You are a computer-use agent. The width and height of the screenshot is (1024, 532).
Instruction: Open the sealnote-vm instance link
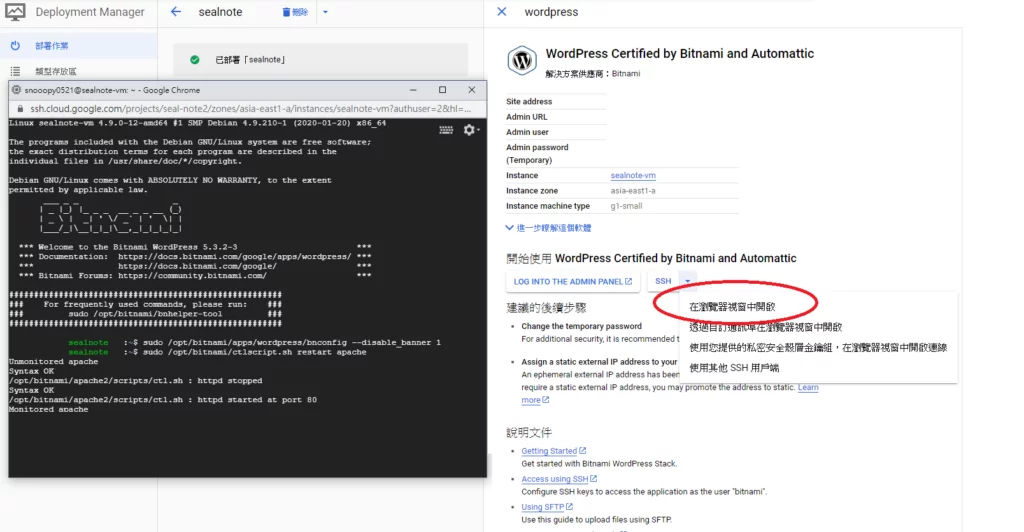(x=633, y=176)
